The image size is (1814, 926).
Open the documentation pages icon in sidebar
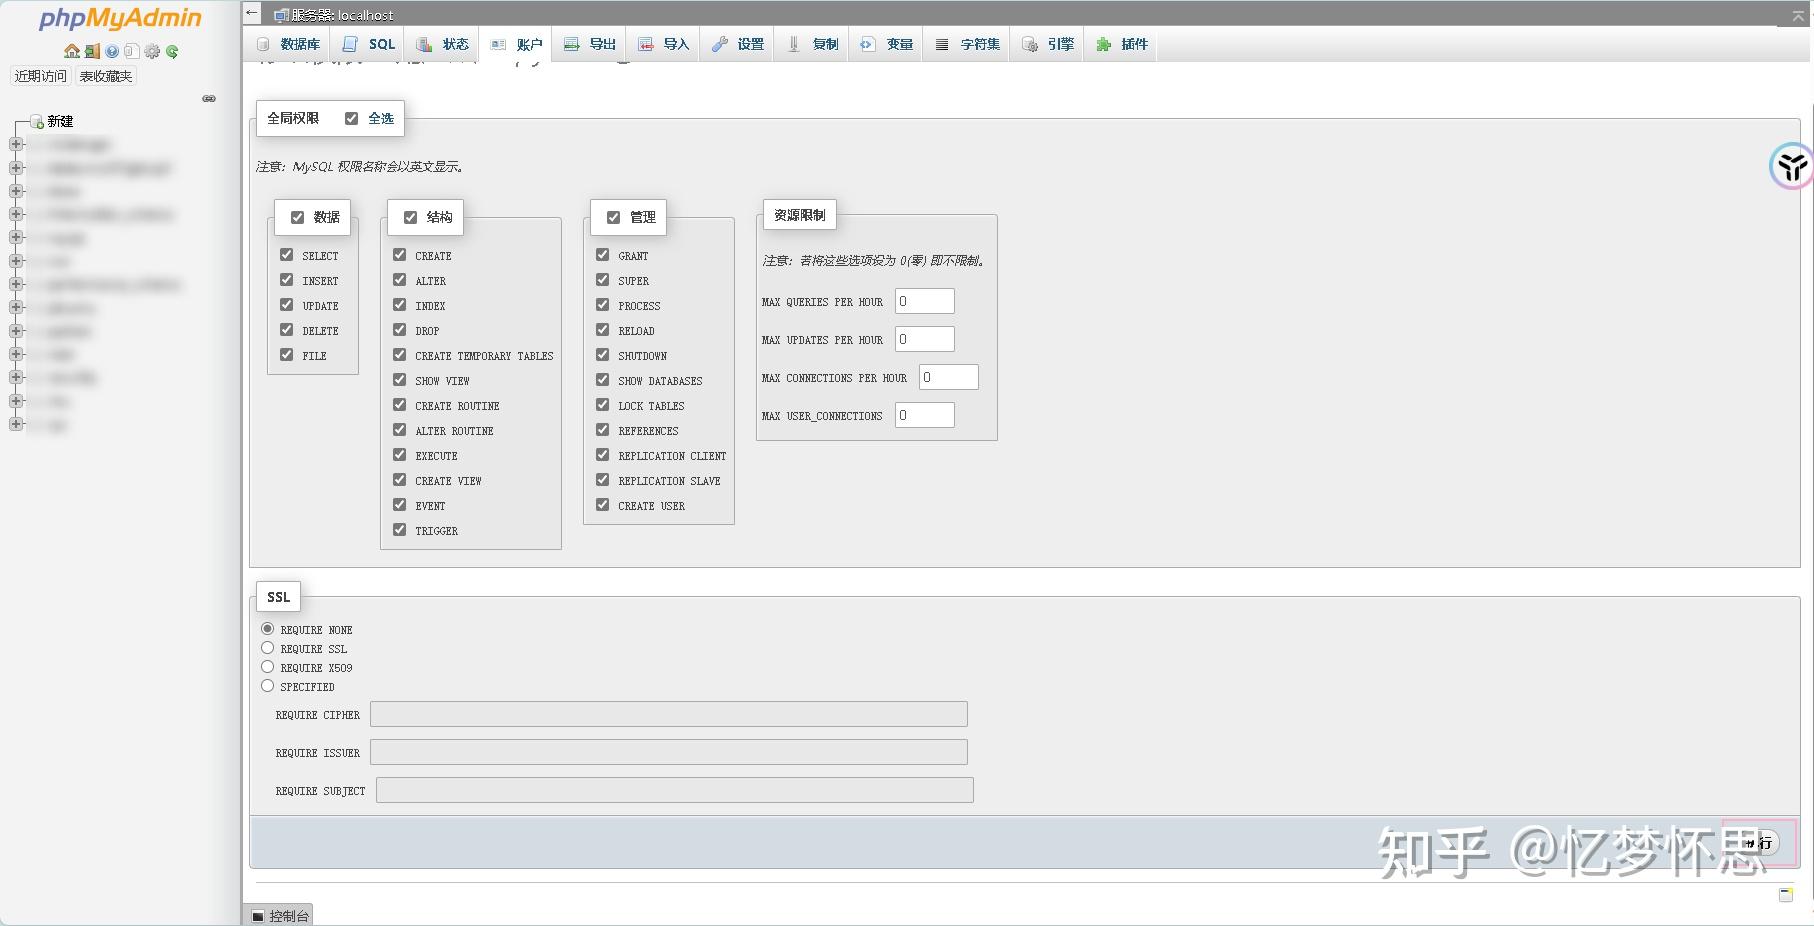131,51
